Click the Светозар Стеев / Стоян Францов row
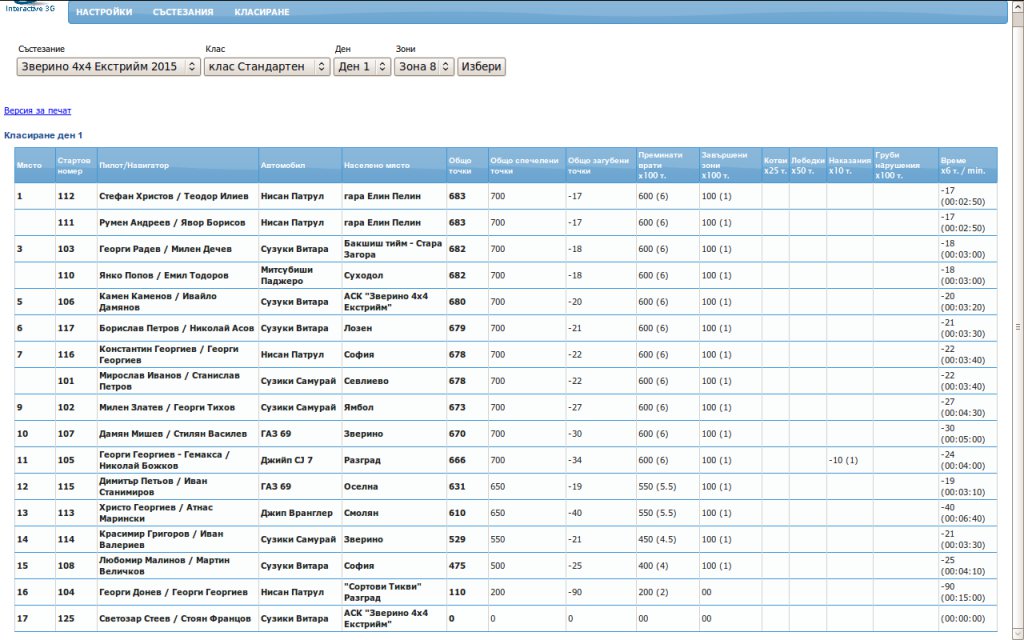 click(174, 619)
